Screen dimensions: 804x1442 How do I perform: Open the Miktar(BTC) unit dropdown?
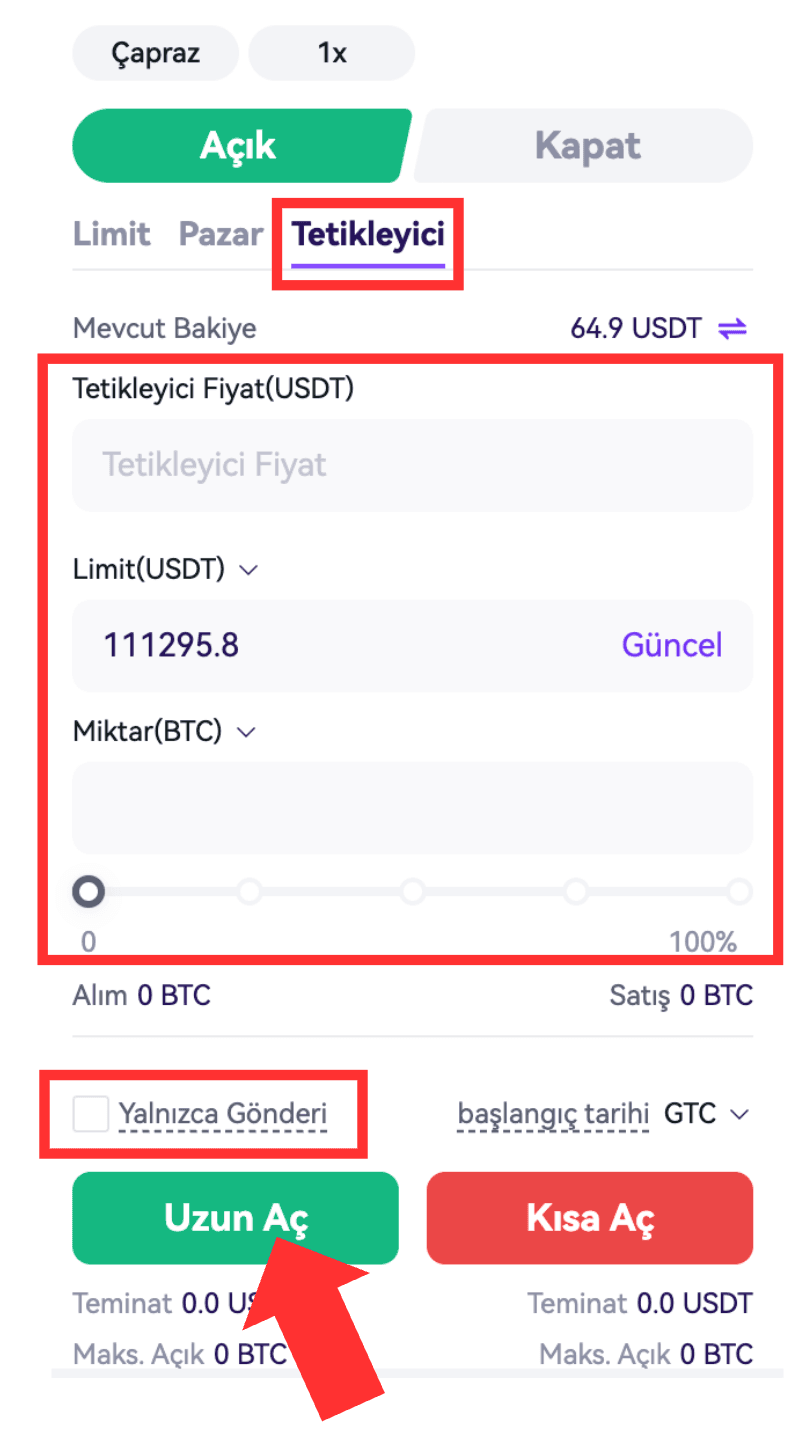(246, 732)
